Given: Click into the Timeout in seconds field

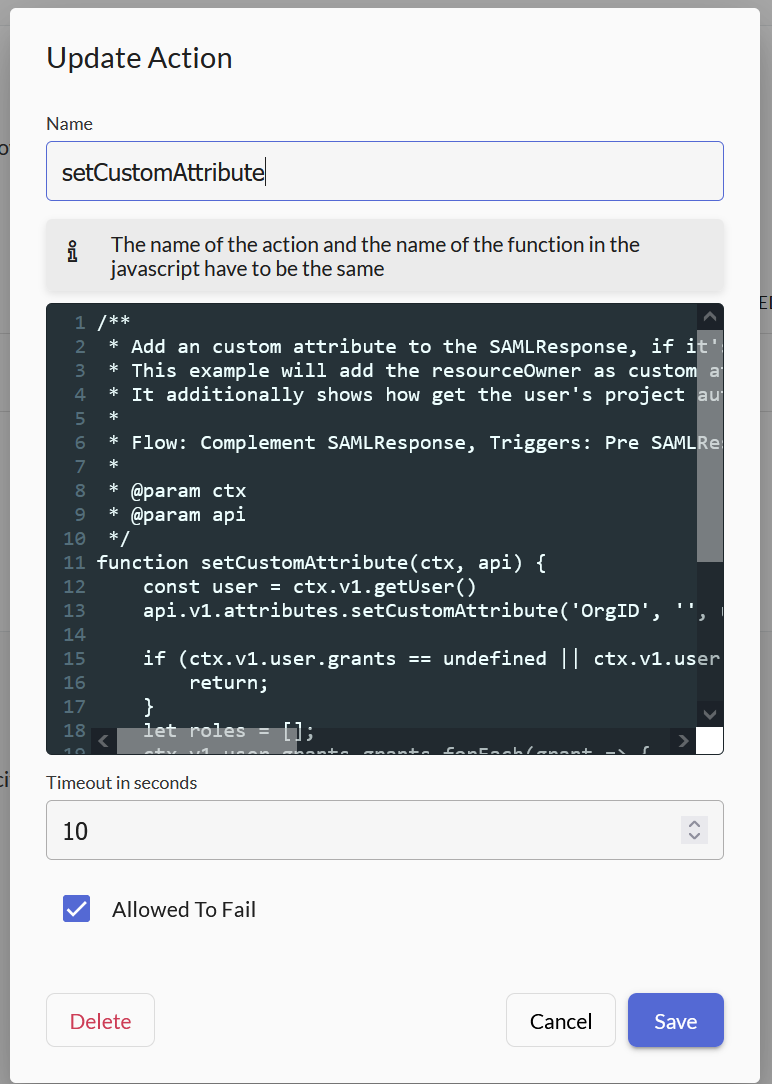Looking at the screenshot, I should click(x=360, y=830).
